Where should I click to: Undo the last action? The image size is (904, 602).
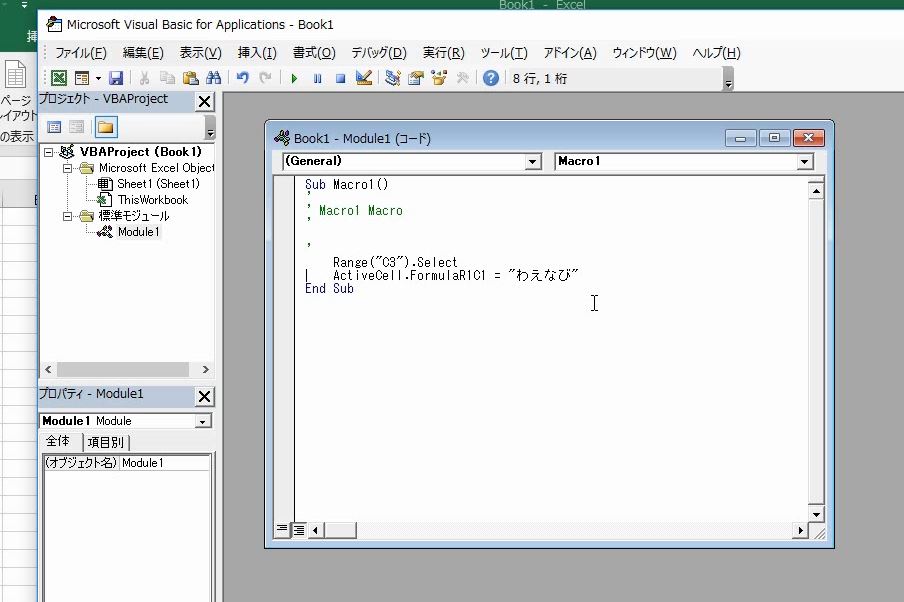243,78
